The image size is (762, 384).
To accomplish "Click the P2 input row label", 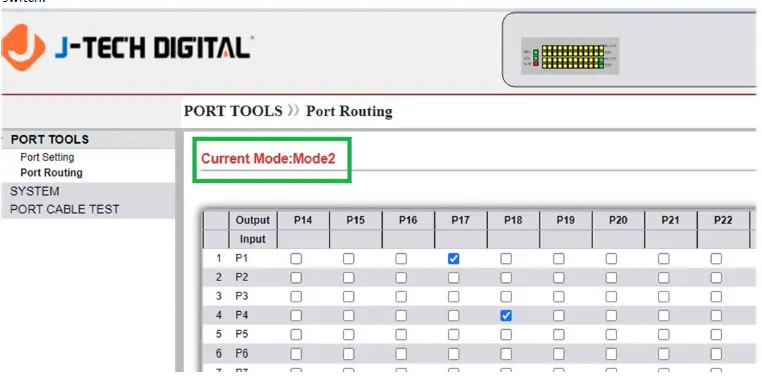I will pyautogui.click(x=242, y=277).
